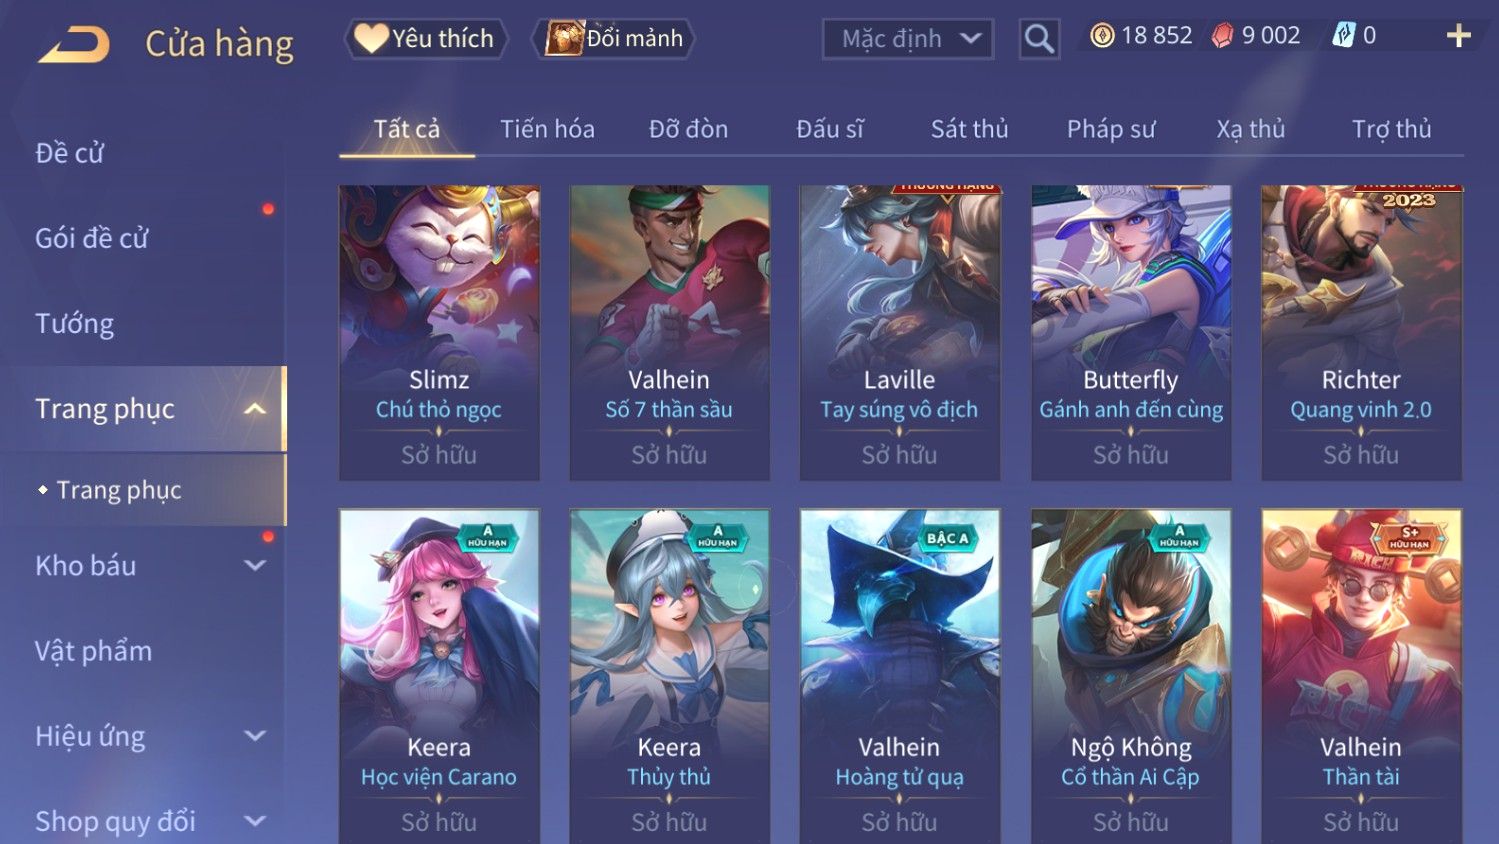Switch to the Sát thủ tab
Image resolution: width=1499 pixels, height=844 pixels.
(x=969, y=129)
